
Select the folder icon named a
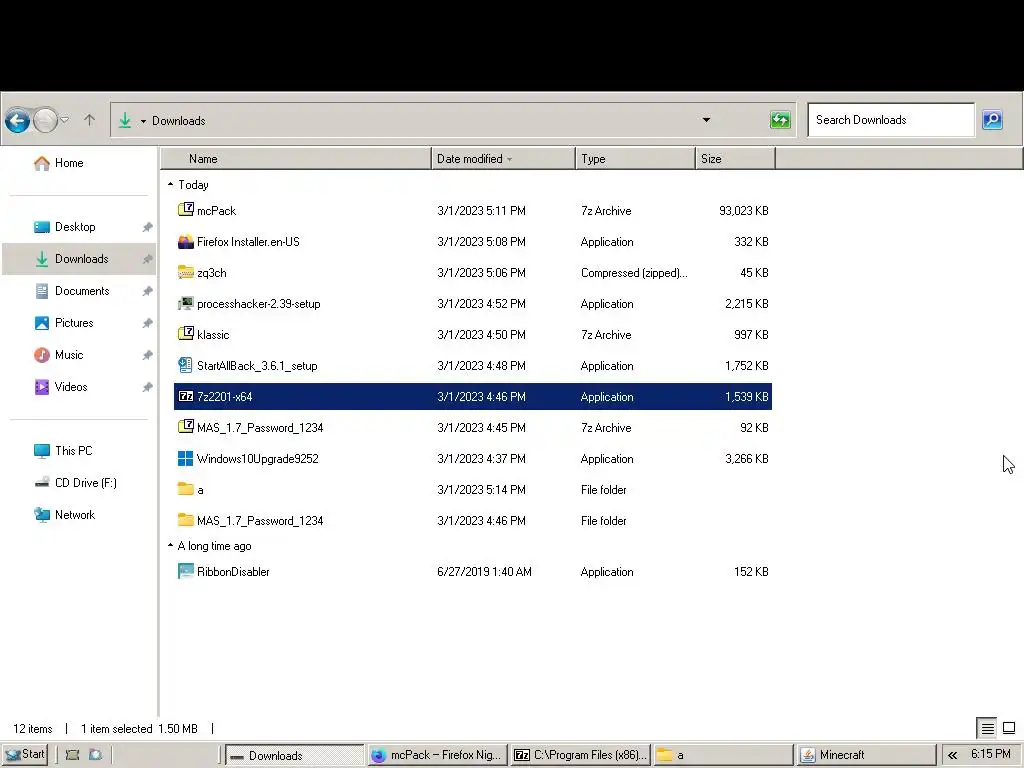point(185,489)
